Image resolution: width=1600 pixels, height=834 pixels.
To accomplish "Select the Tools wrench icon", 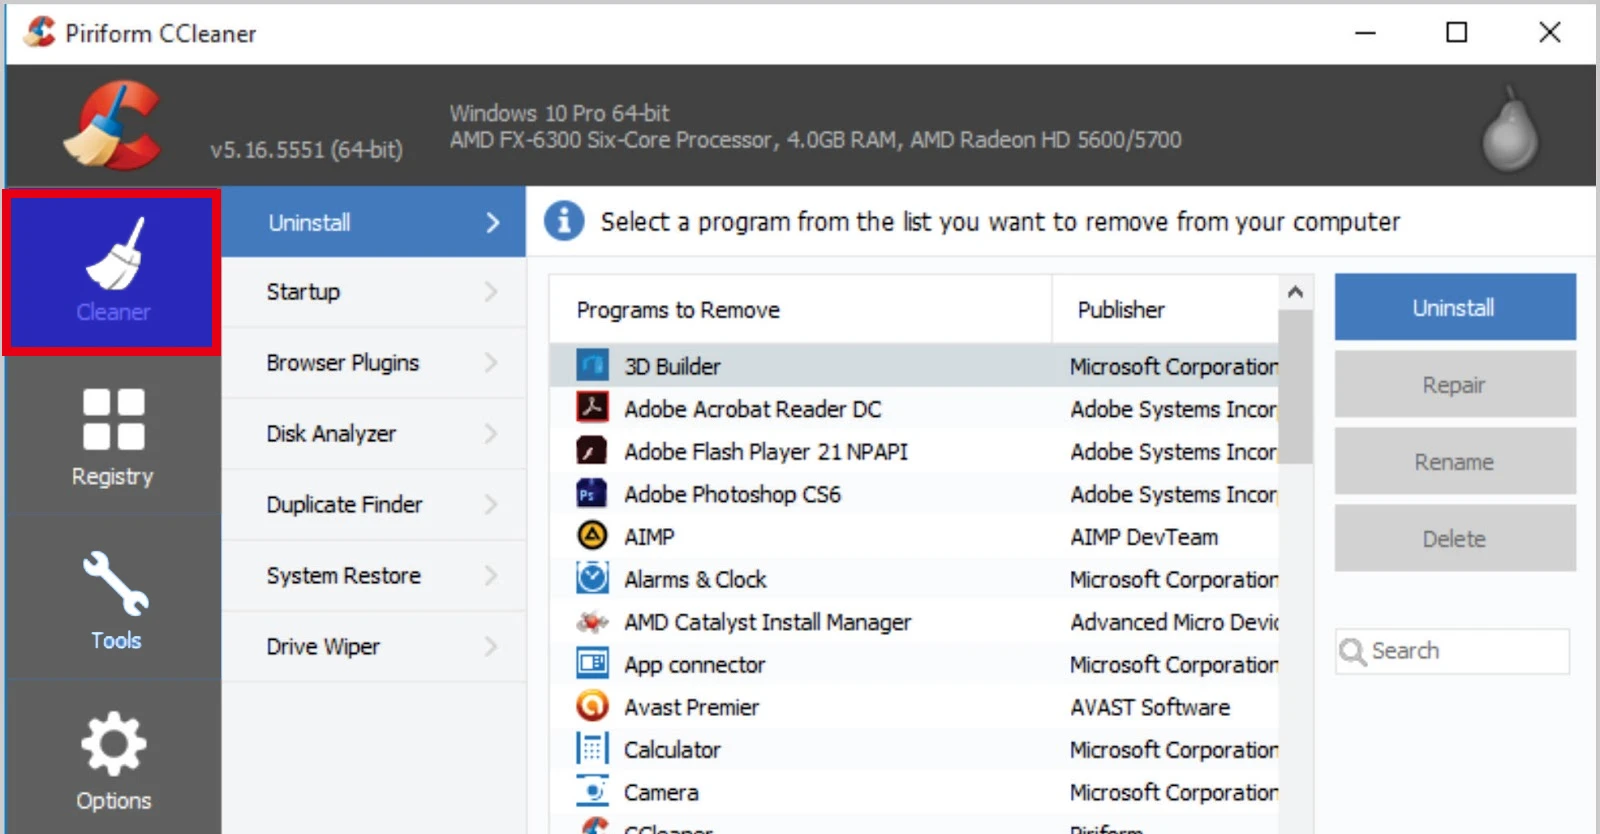I will pos(115,584).
